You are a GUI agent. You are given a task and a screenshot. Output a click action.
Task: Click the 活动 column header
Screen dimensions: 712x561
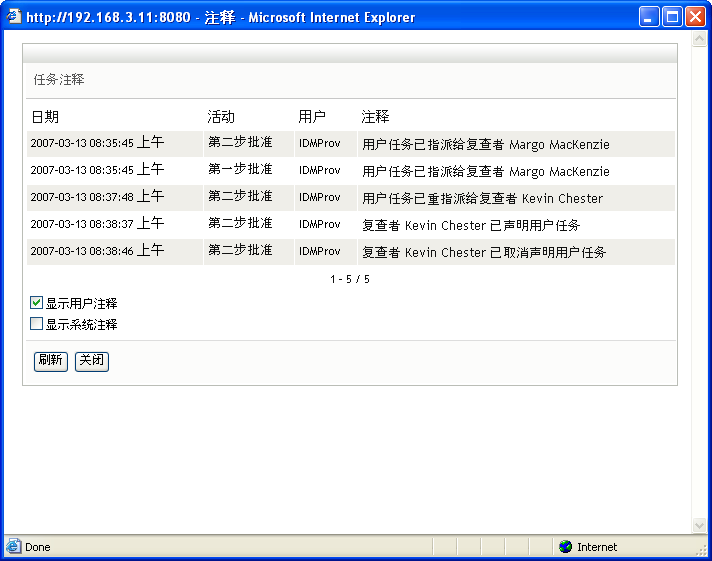pos(221,117)
